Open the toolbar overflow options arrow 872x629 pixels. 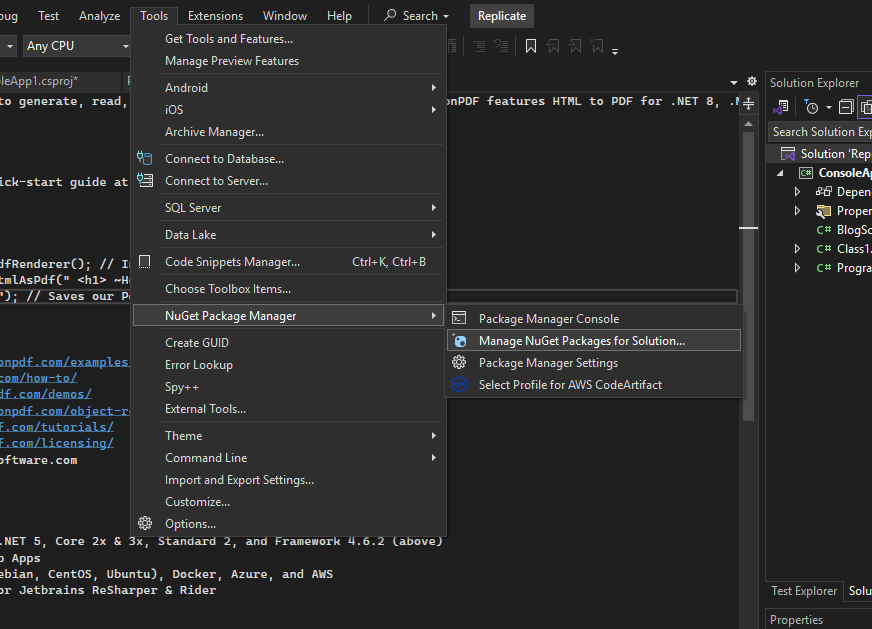point(615,52)
